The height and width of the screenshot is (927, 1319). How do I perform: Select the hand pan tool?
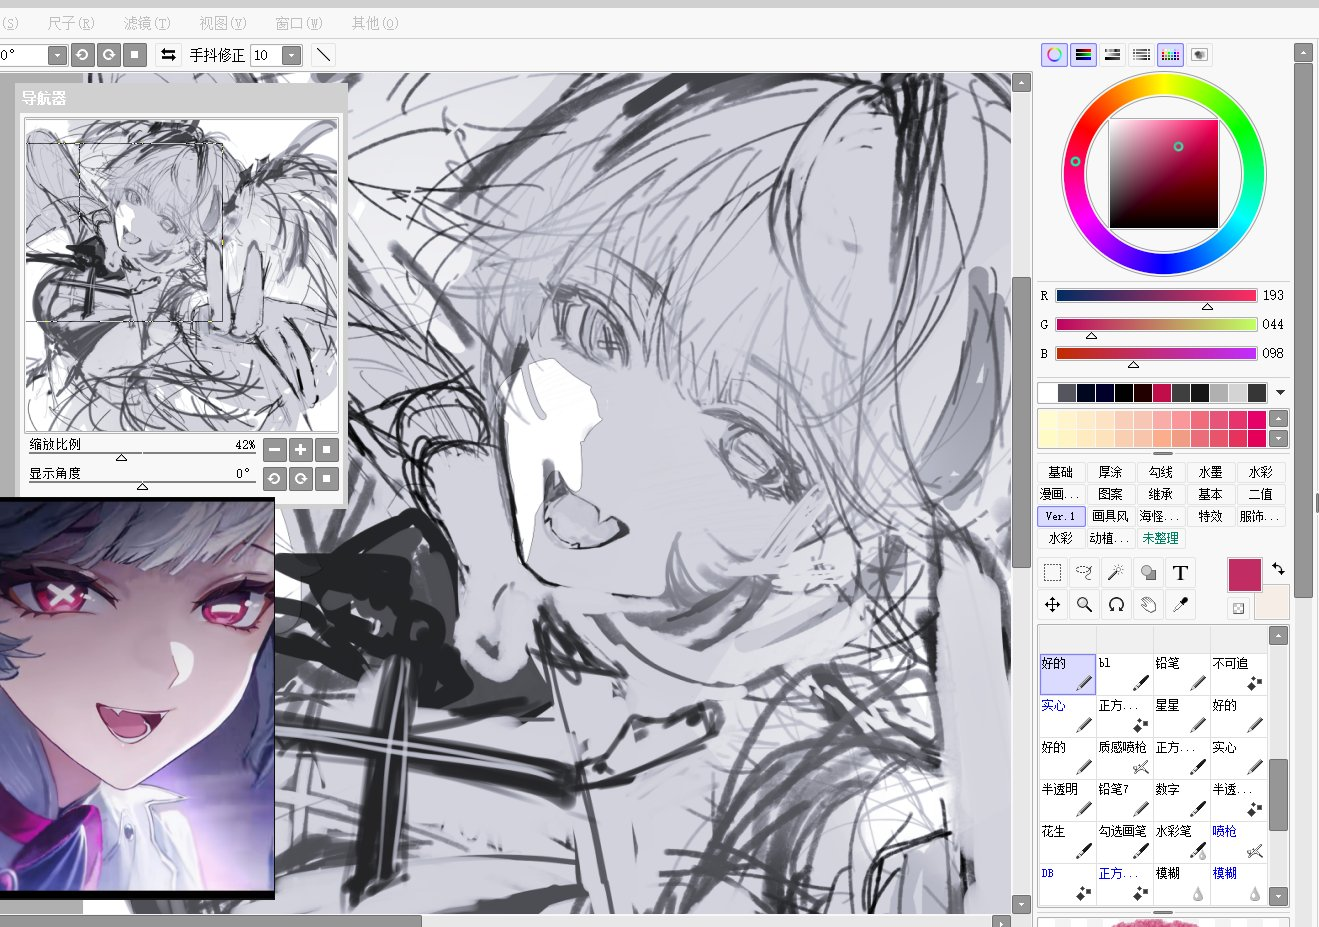(1148, 604)
